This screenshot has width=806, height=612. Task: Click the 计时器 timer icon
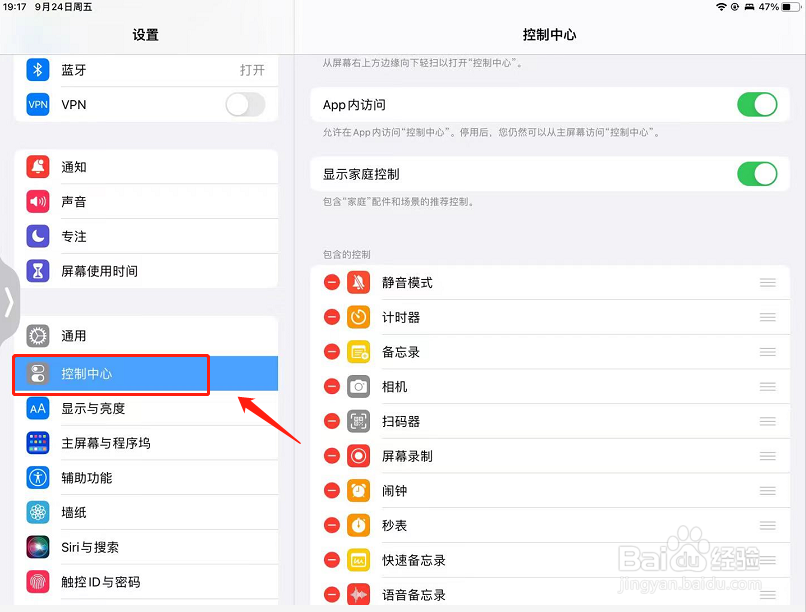[358, 317]
